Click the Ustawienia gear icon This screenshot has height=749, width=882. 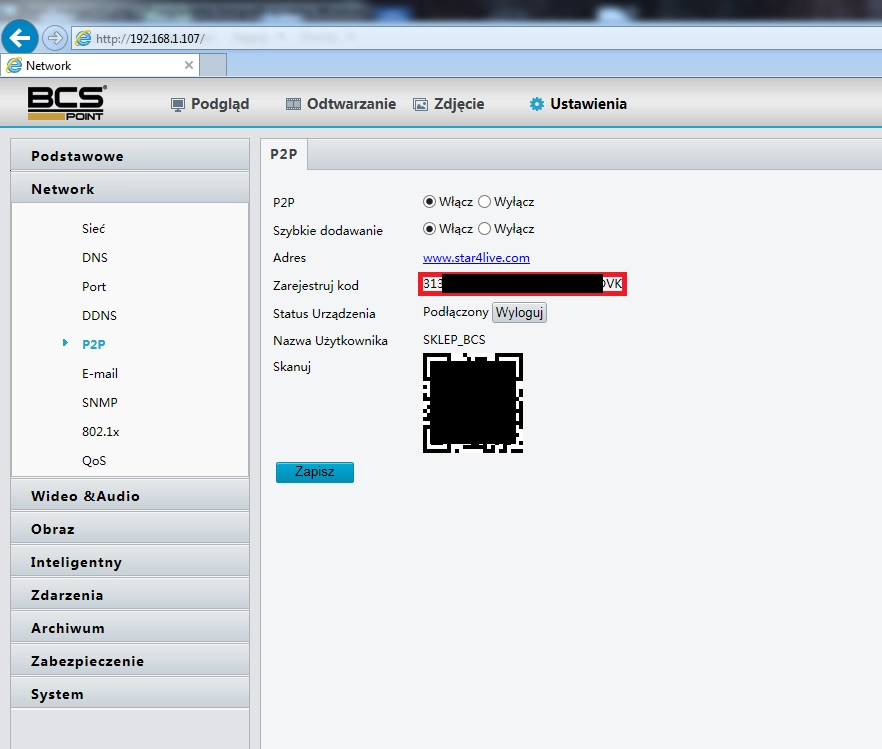(x=537, y=104)
